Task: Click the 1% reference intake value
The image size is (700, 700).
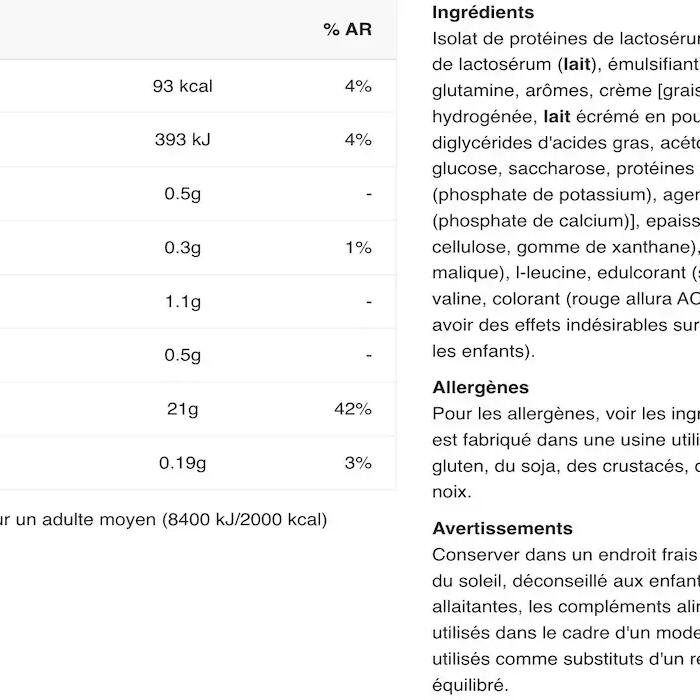Action: (358, 248)
